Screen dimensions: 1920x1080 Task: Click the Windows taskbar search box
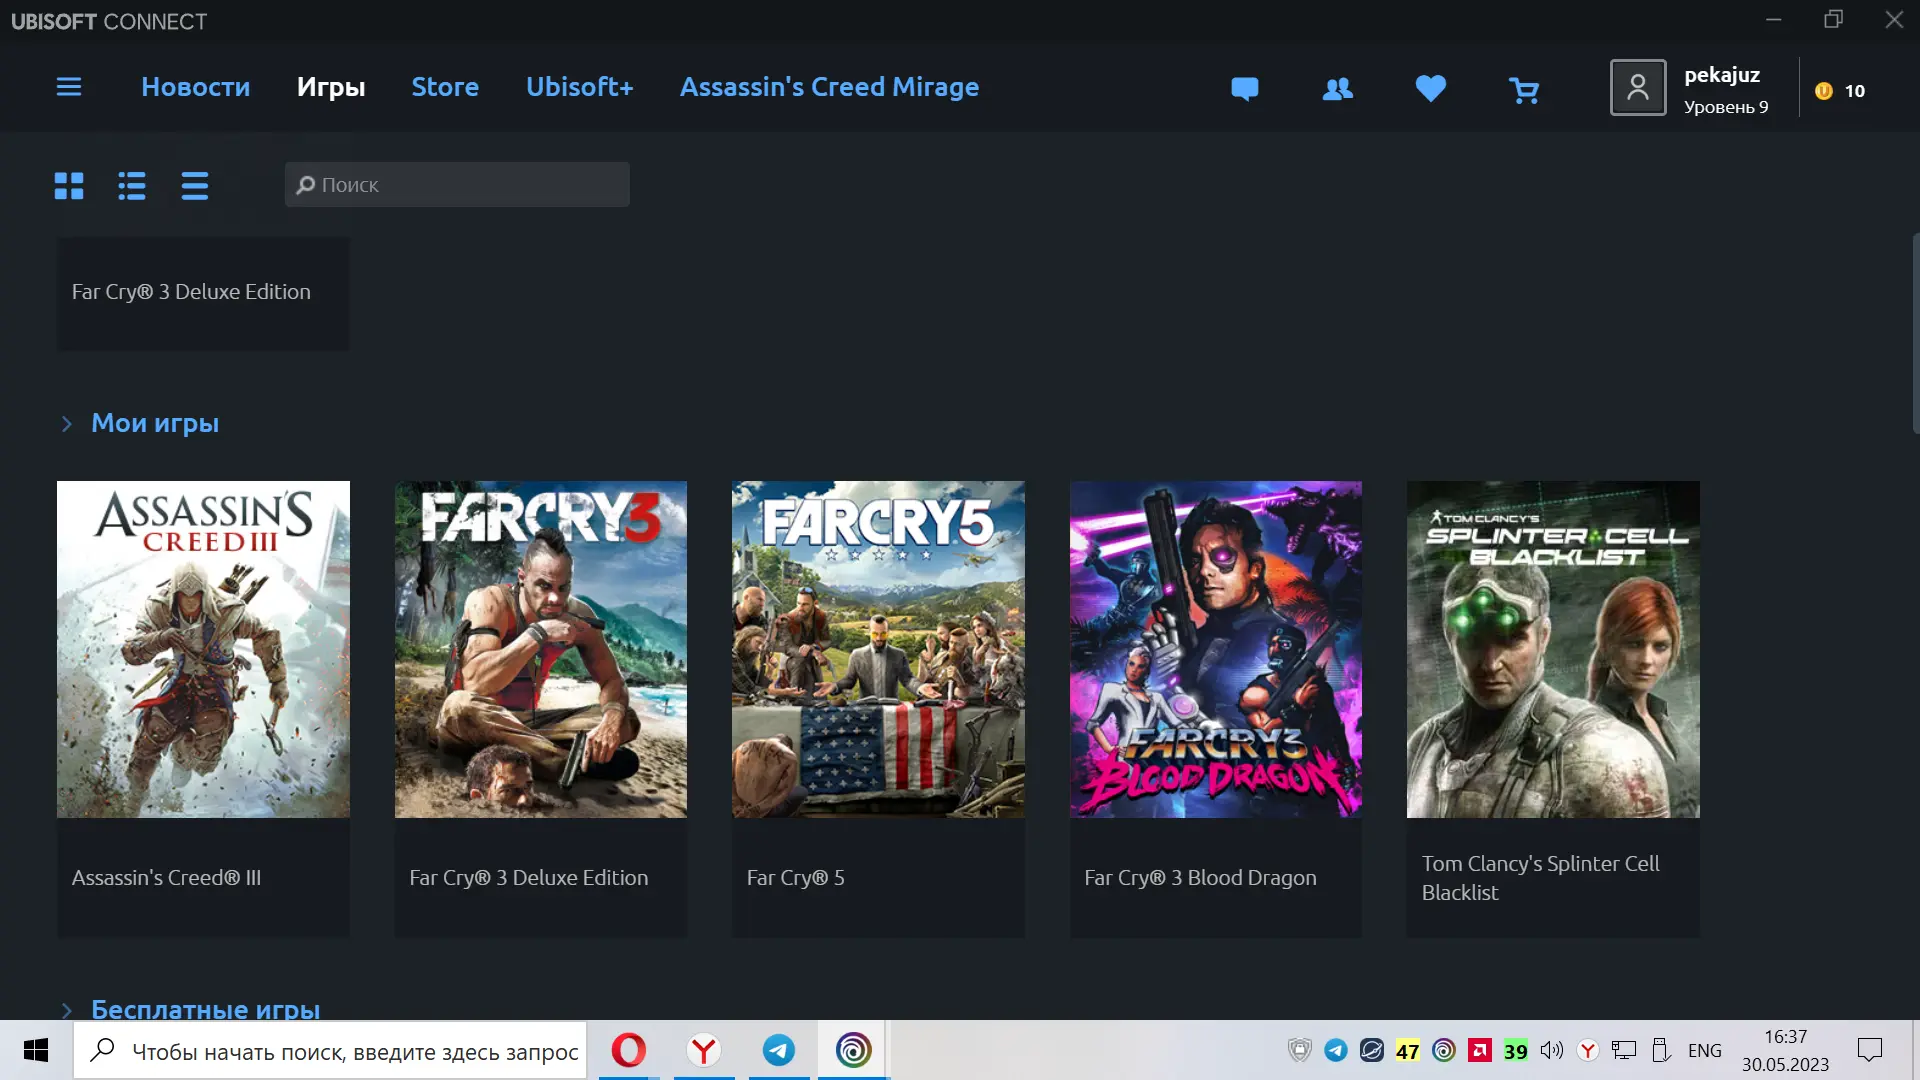pos(330,1050)
